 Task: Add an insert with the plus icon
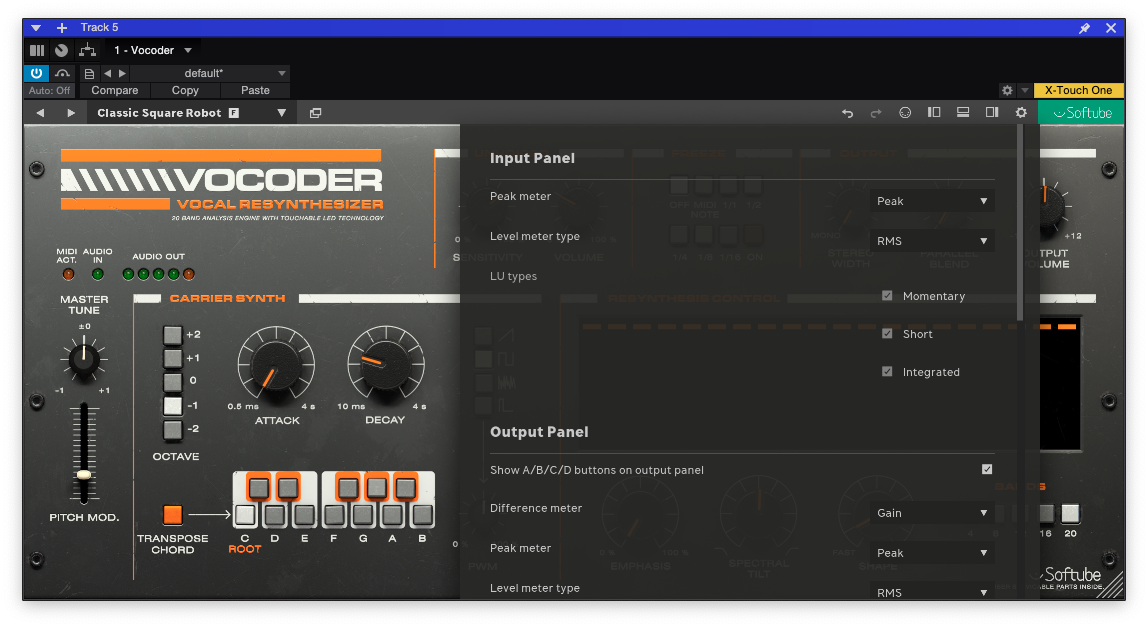pos(62,28)
